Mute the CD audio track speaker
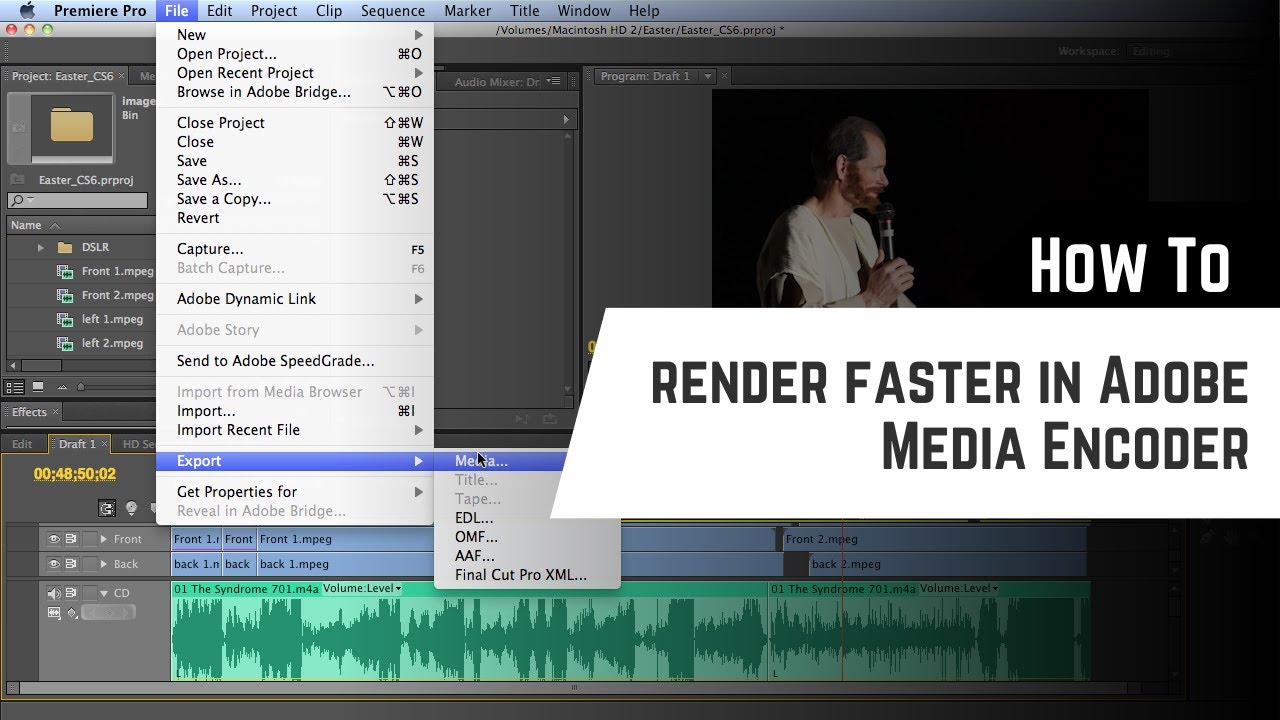The image size is (1280, 720). pos(54,593)
